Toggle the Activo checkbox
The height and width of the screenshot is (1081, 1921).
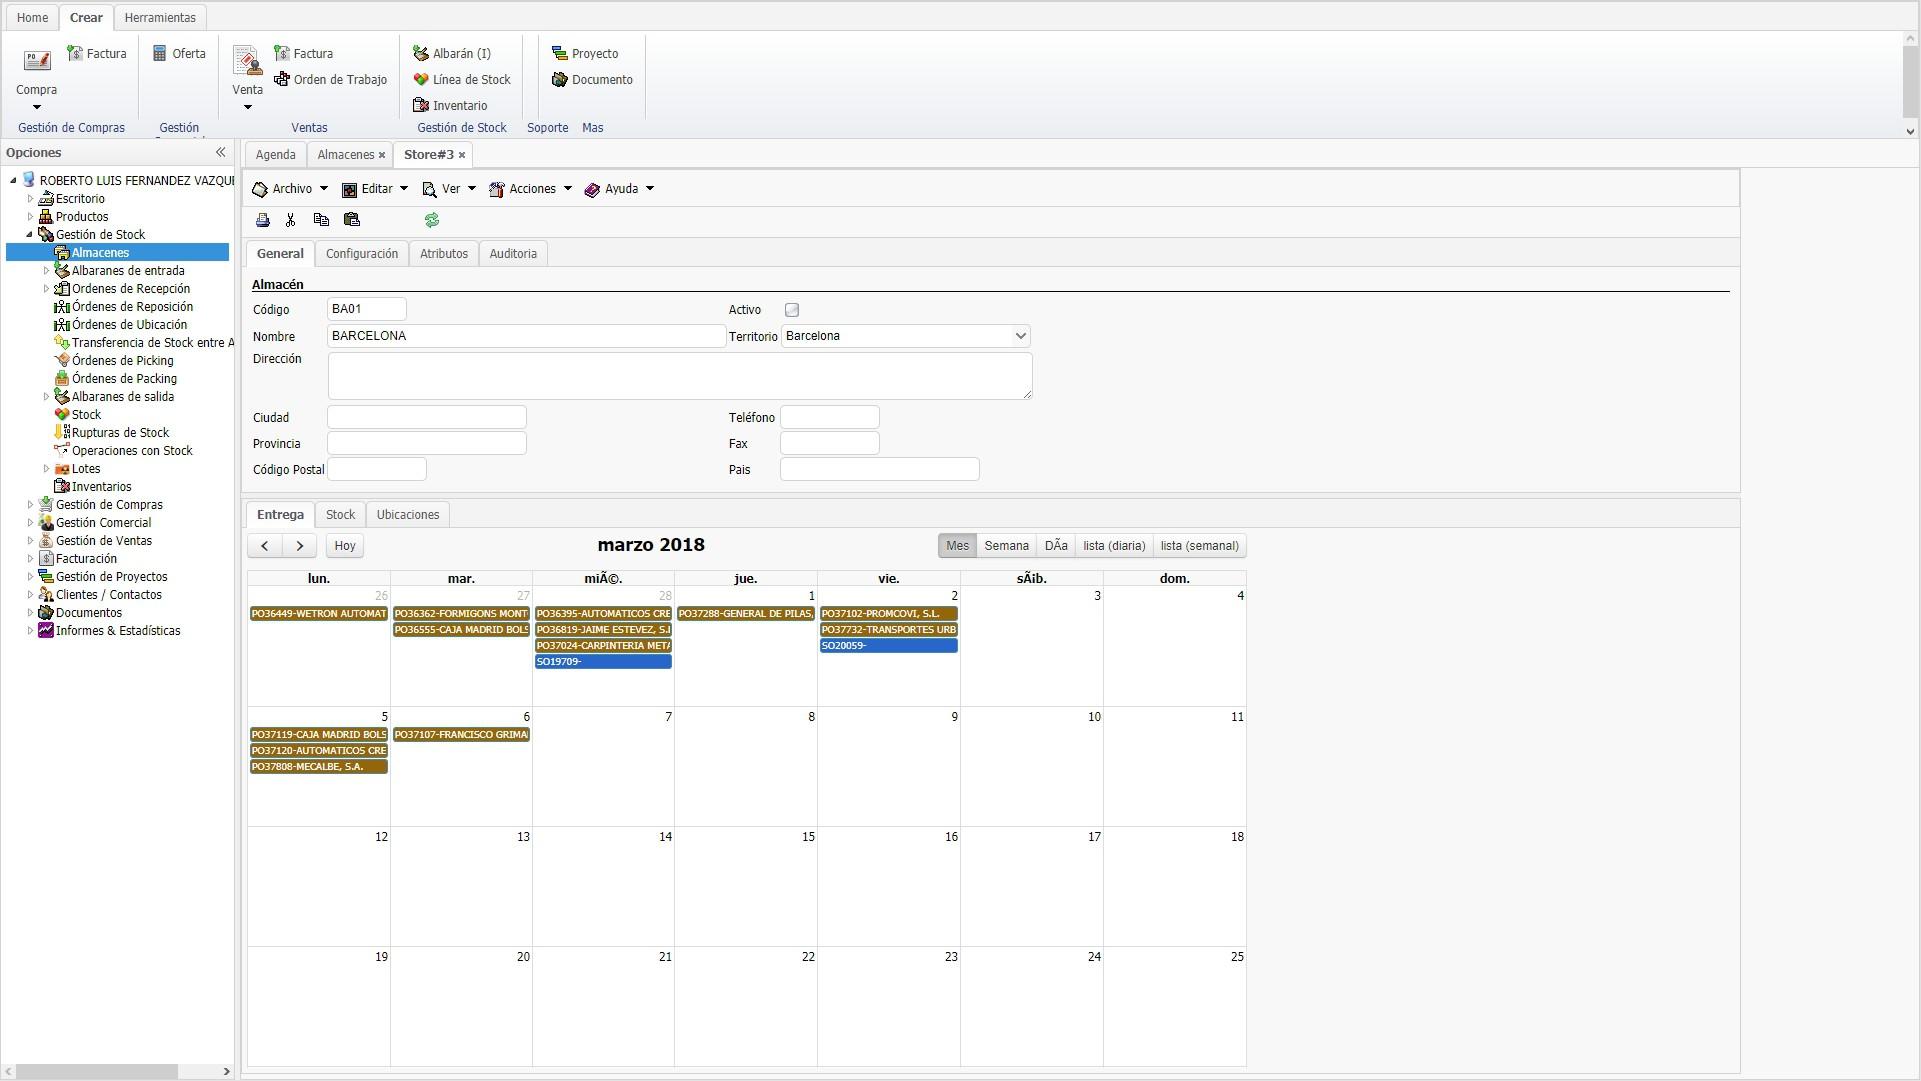(792, 310)
